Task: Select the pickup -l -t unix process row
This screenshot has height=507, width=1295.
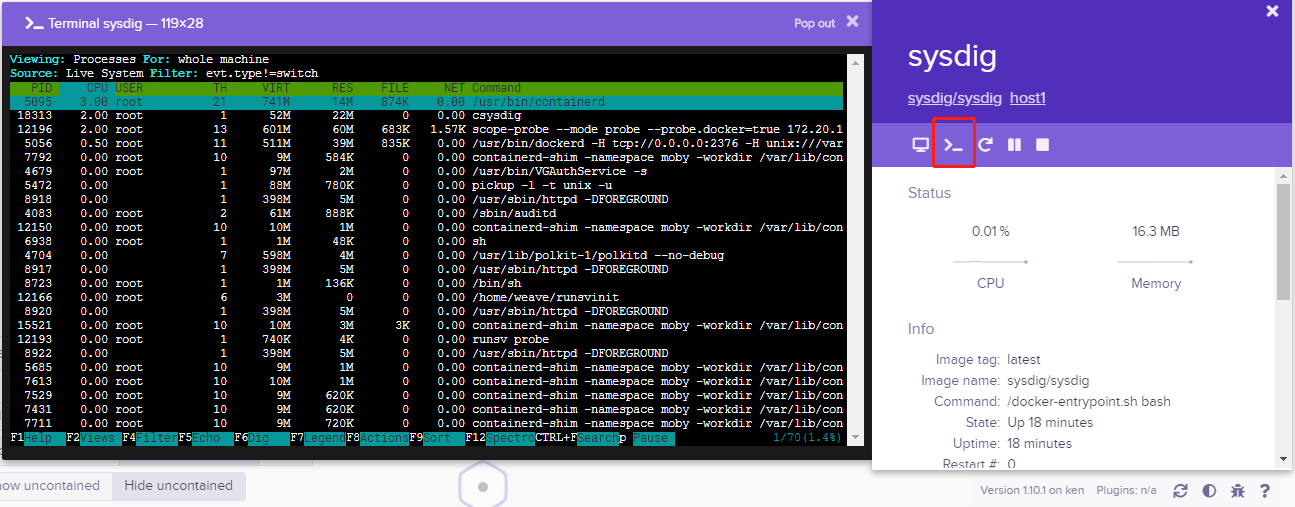Action: click(x=427, y=186)
